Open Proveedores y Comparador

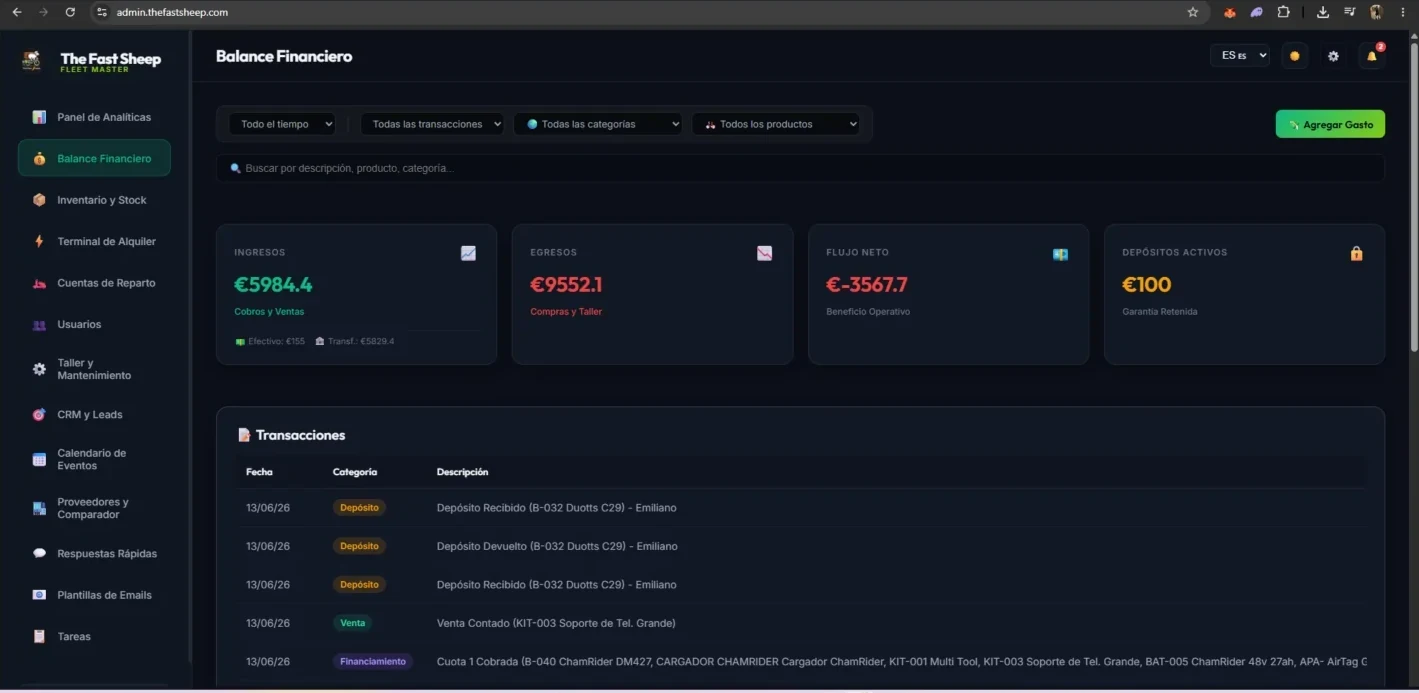tap(94, 508)
